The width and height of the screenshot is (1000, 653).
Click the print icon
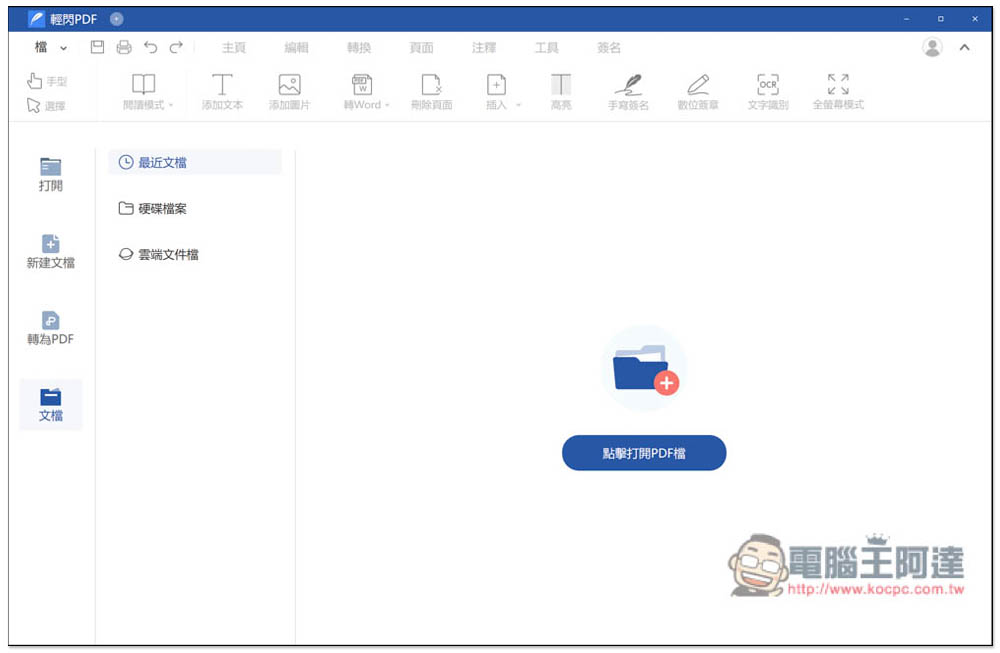click(124, 47)
